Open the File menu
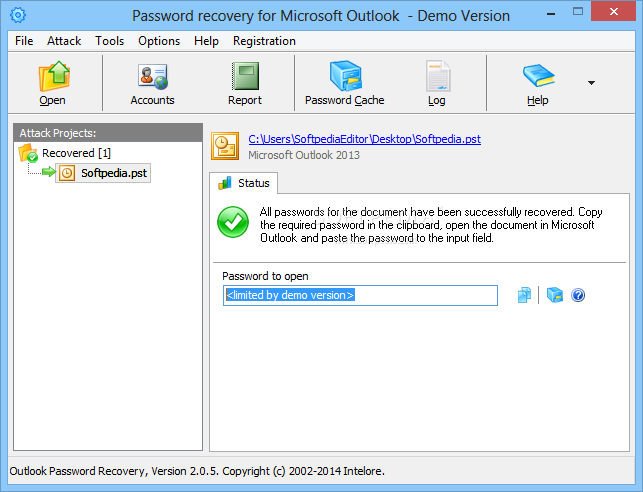The image size is (643, 492). pyautogui.click(x=24, y=41)
